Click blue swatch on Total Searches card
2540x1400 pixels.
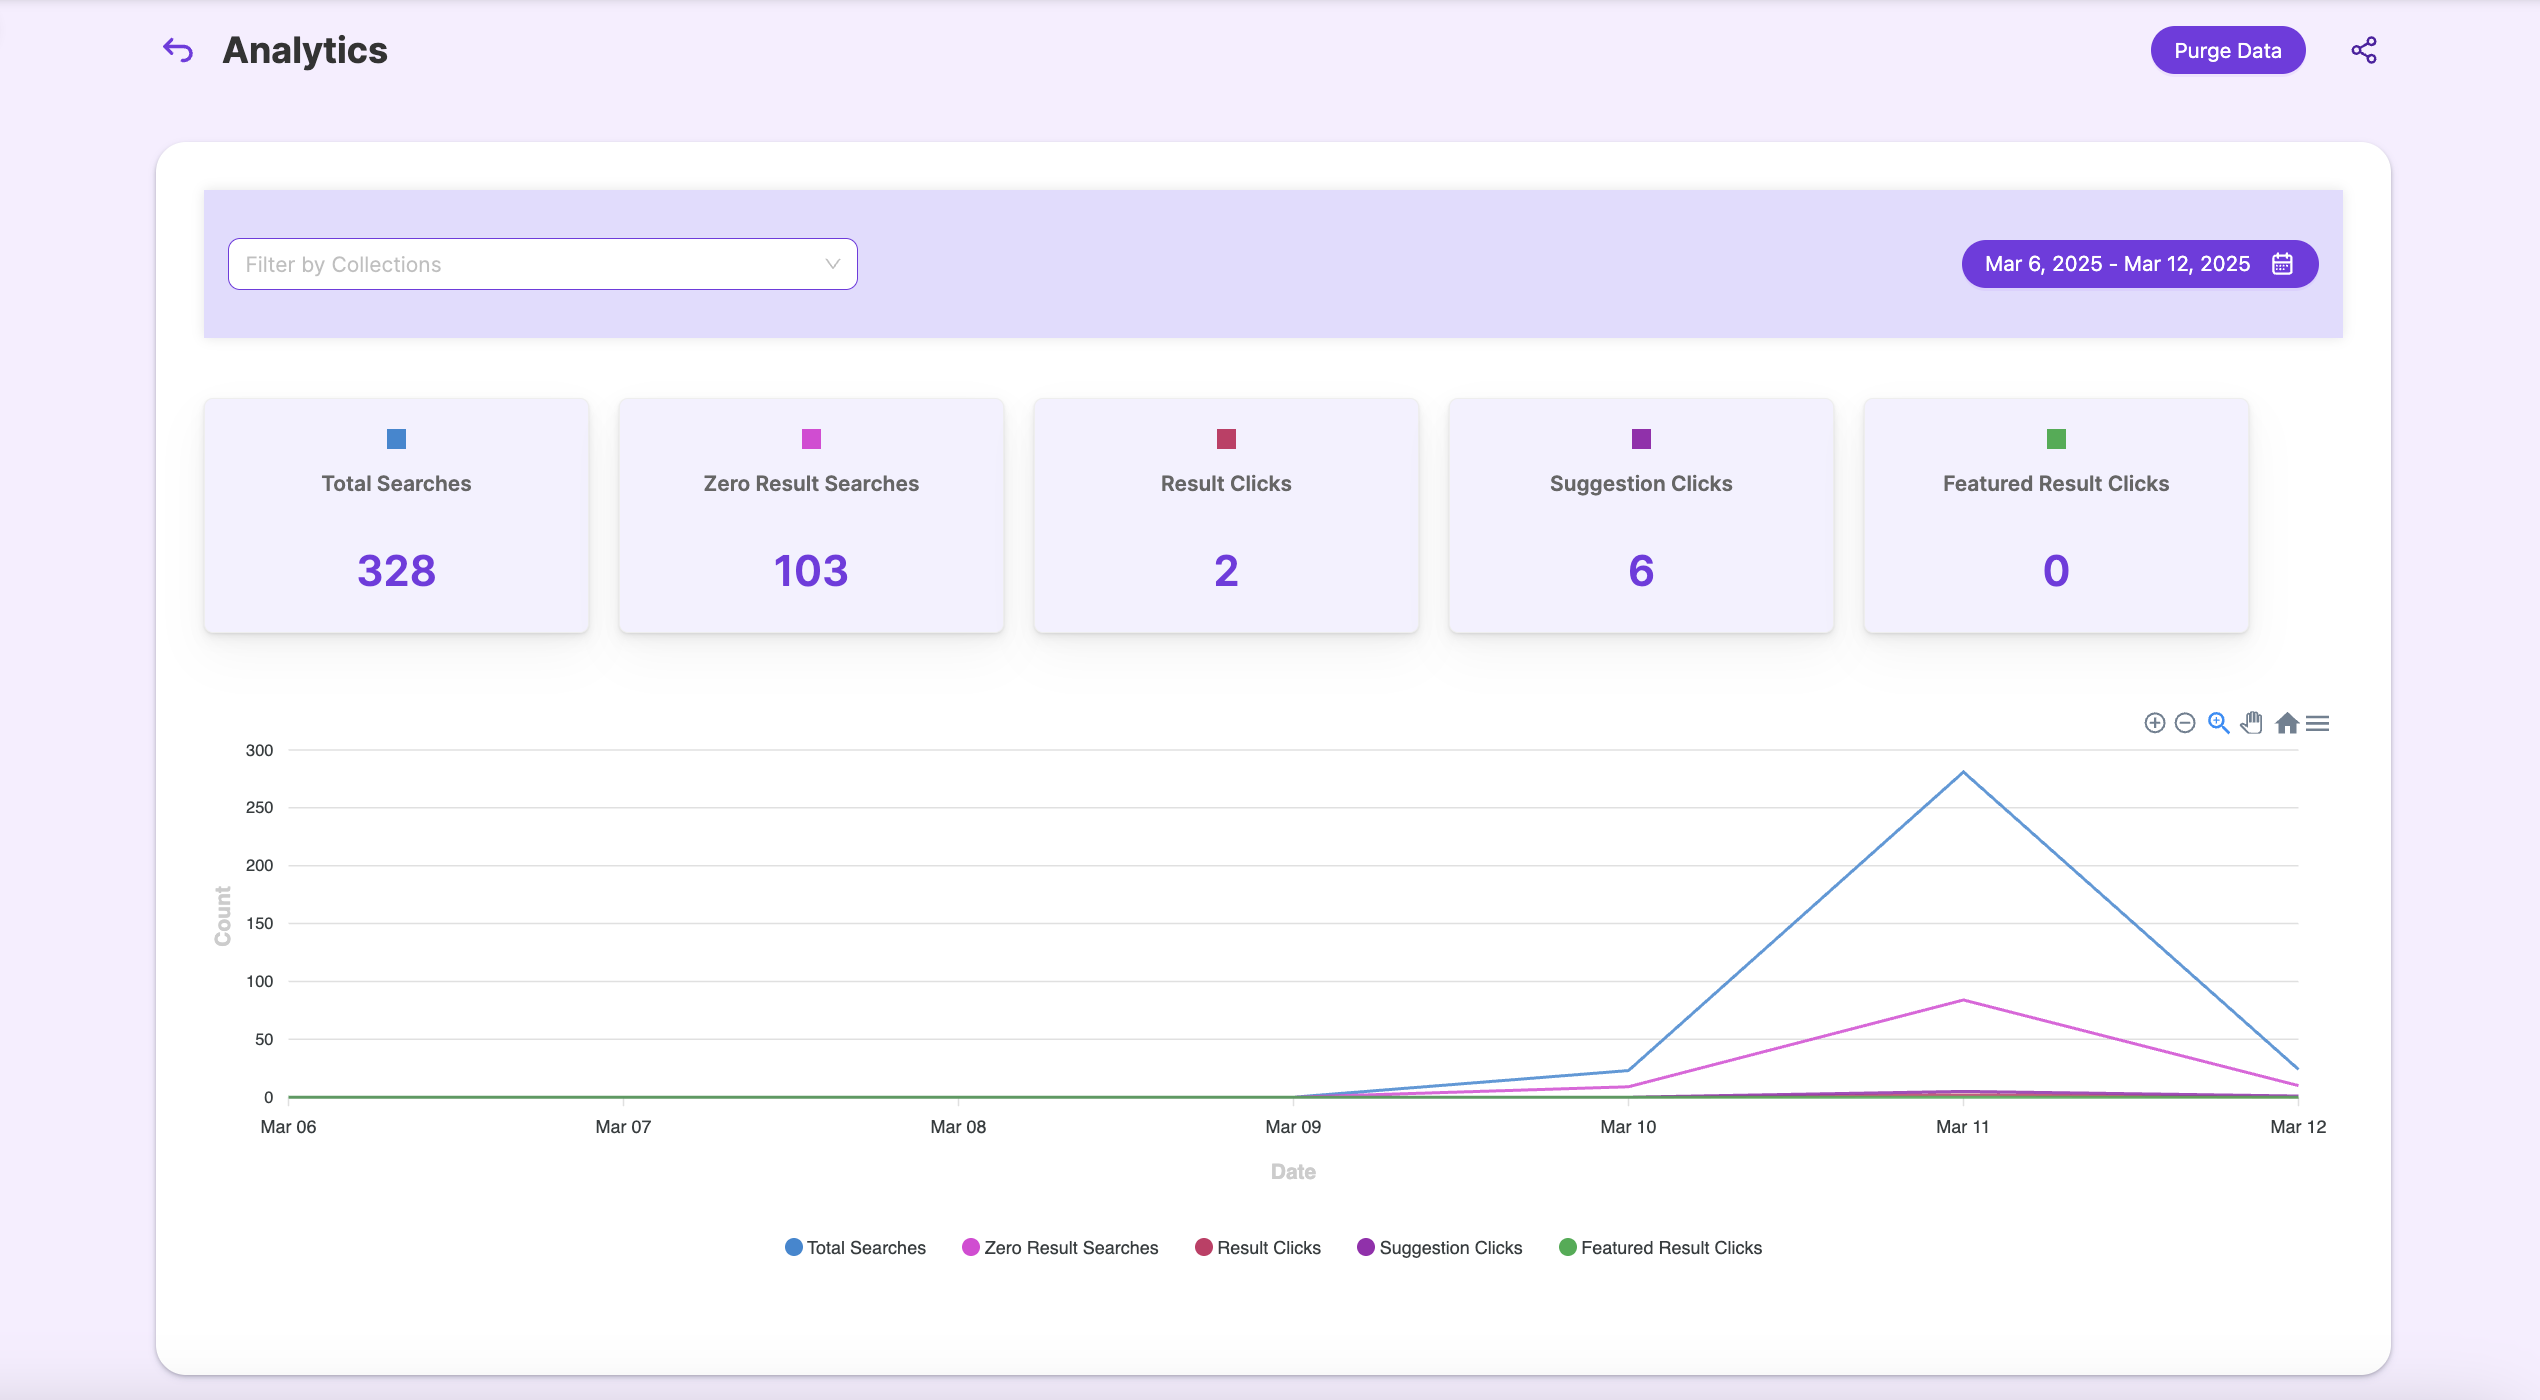point(396,439)
